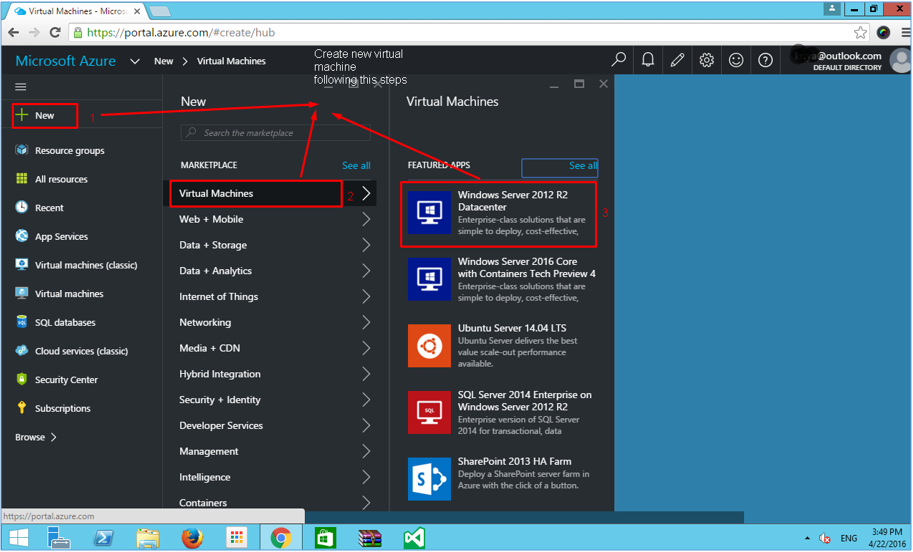This screenshot has width=913, height=552.
Task: Expand the Data + Storage category chevron
Action: [x=366, y=245]
